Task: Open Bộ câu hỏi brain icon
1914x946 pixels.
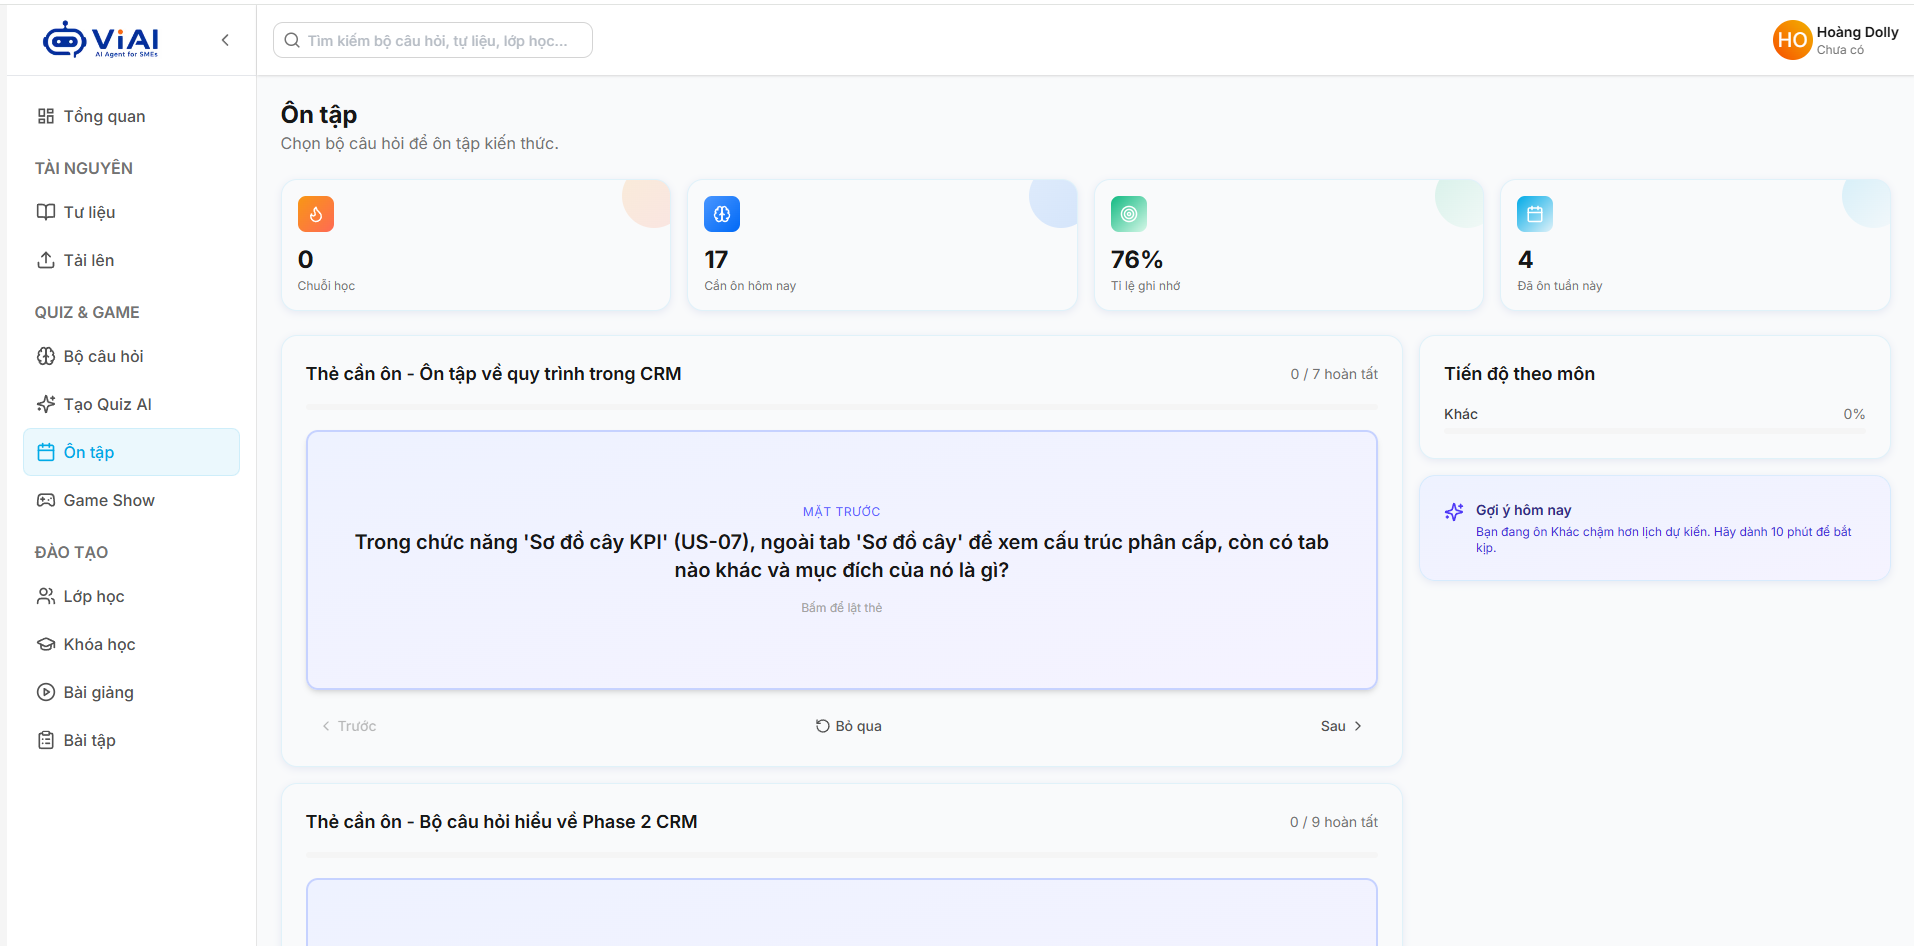Action: 46,356
